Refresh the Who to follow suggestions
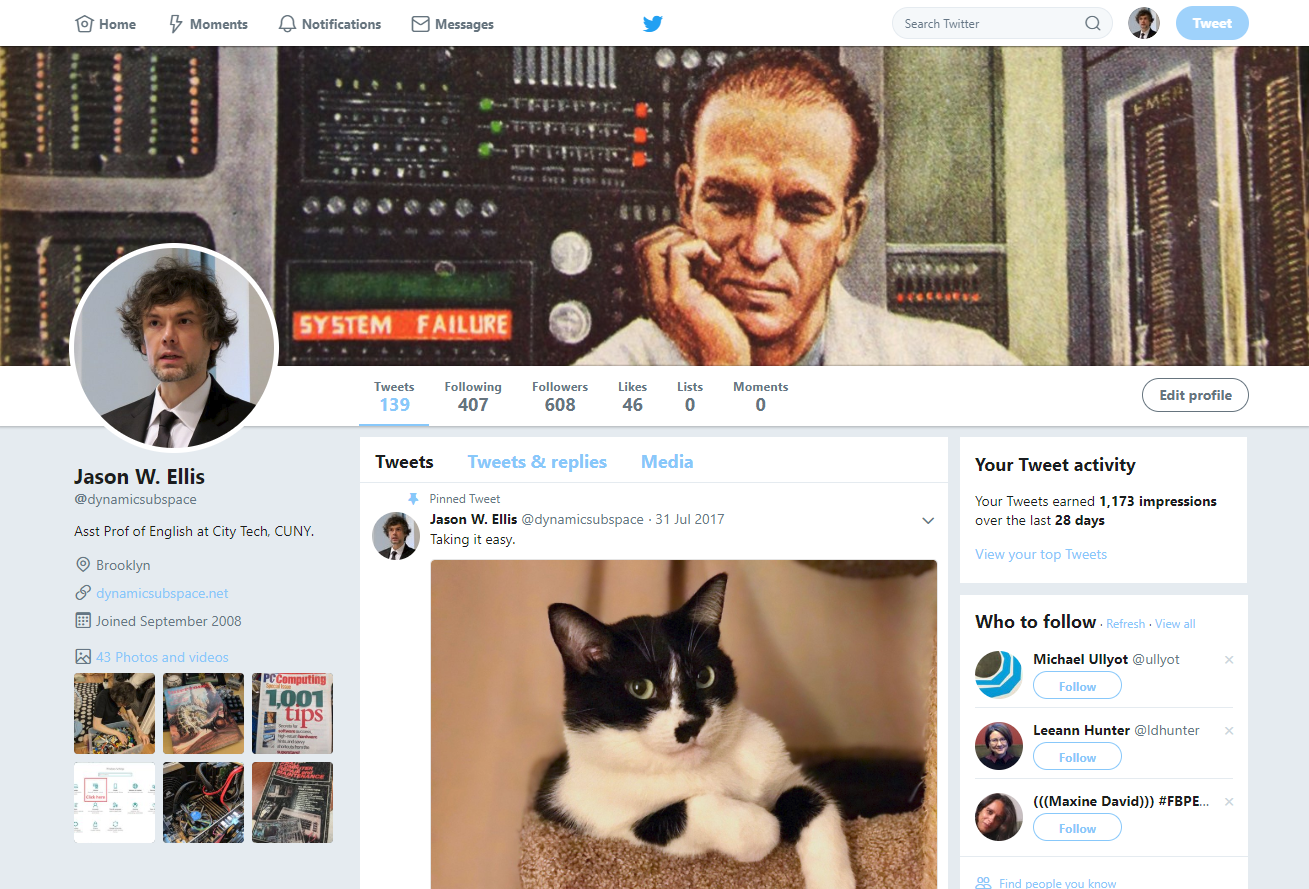This screenshot has height=889, width=1309. tap(1125, 623)
